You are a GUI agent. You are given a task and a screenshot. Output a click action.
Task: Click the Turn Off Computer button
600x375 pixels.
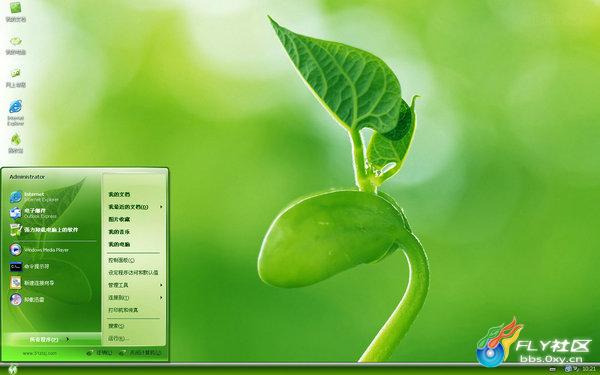140,352
